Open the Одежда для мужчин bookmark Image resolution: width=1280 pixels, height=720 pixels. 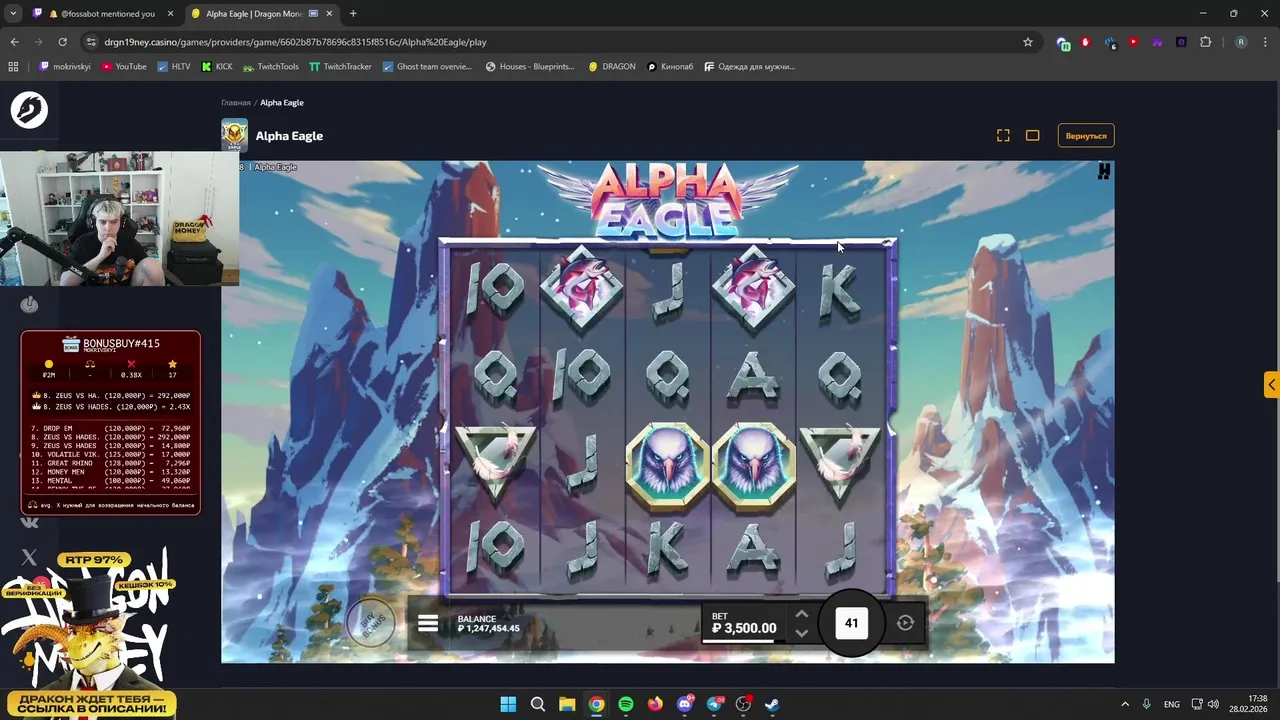click(x=749, y=66)
